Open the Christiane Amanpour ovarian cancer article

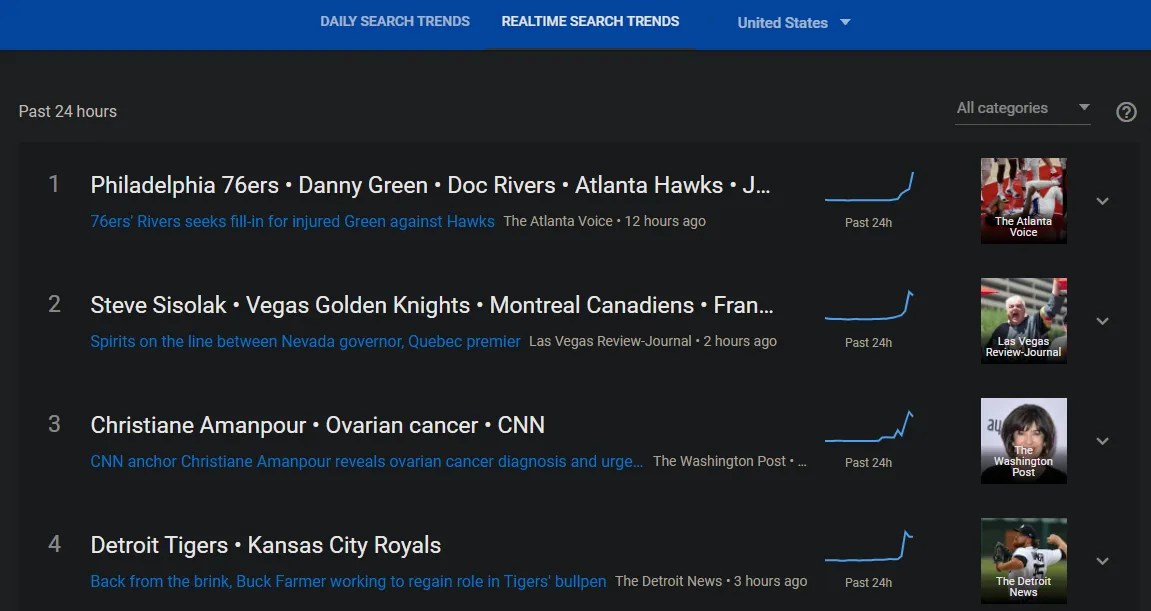coord(366,461)
